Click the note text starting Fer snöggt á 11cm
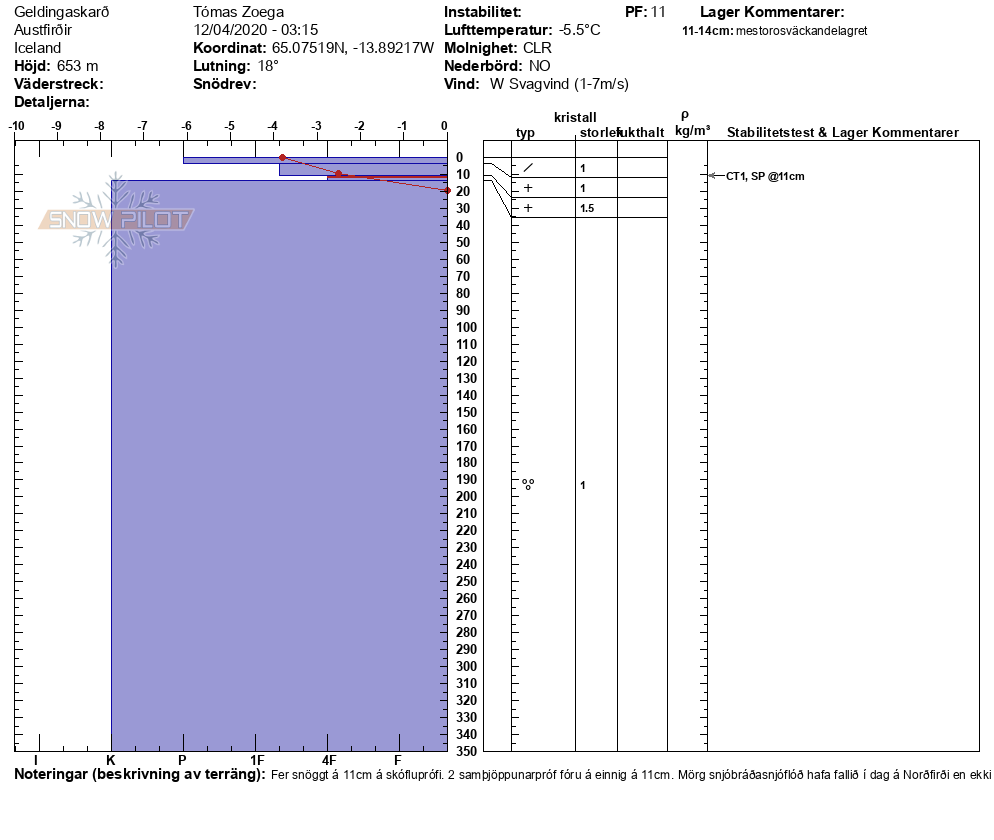The height and width of the screenshot is (840, 994). click(x=631, y=775)
